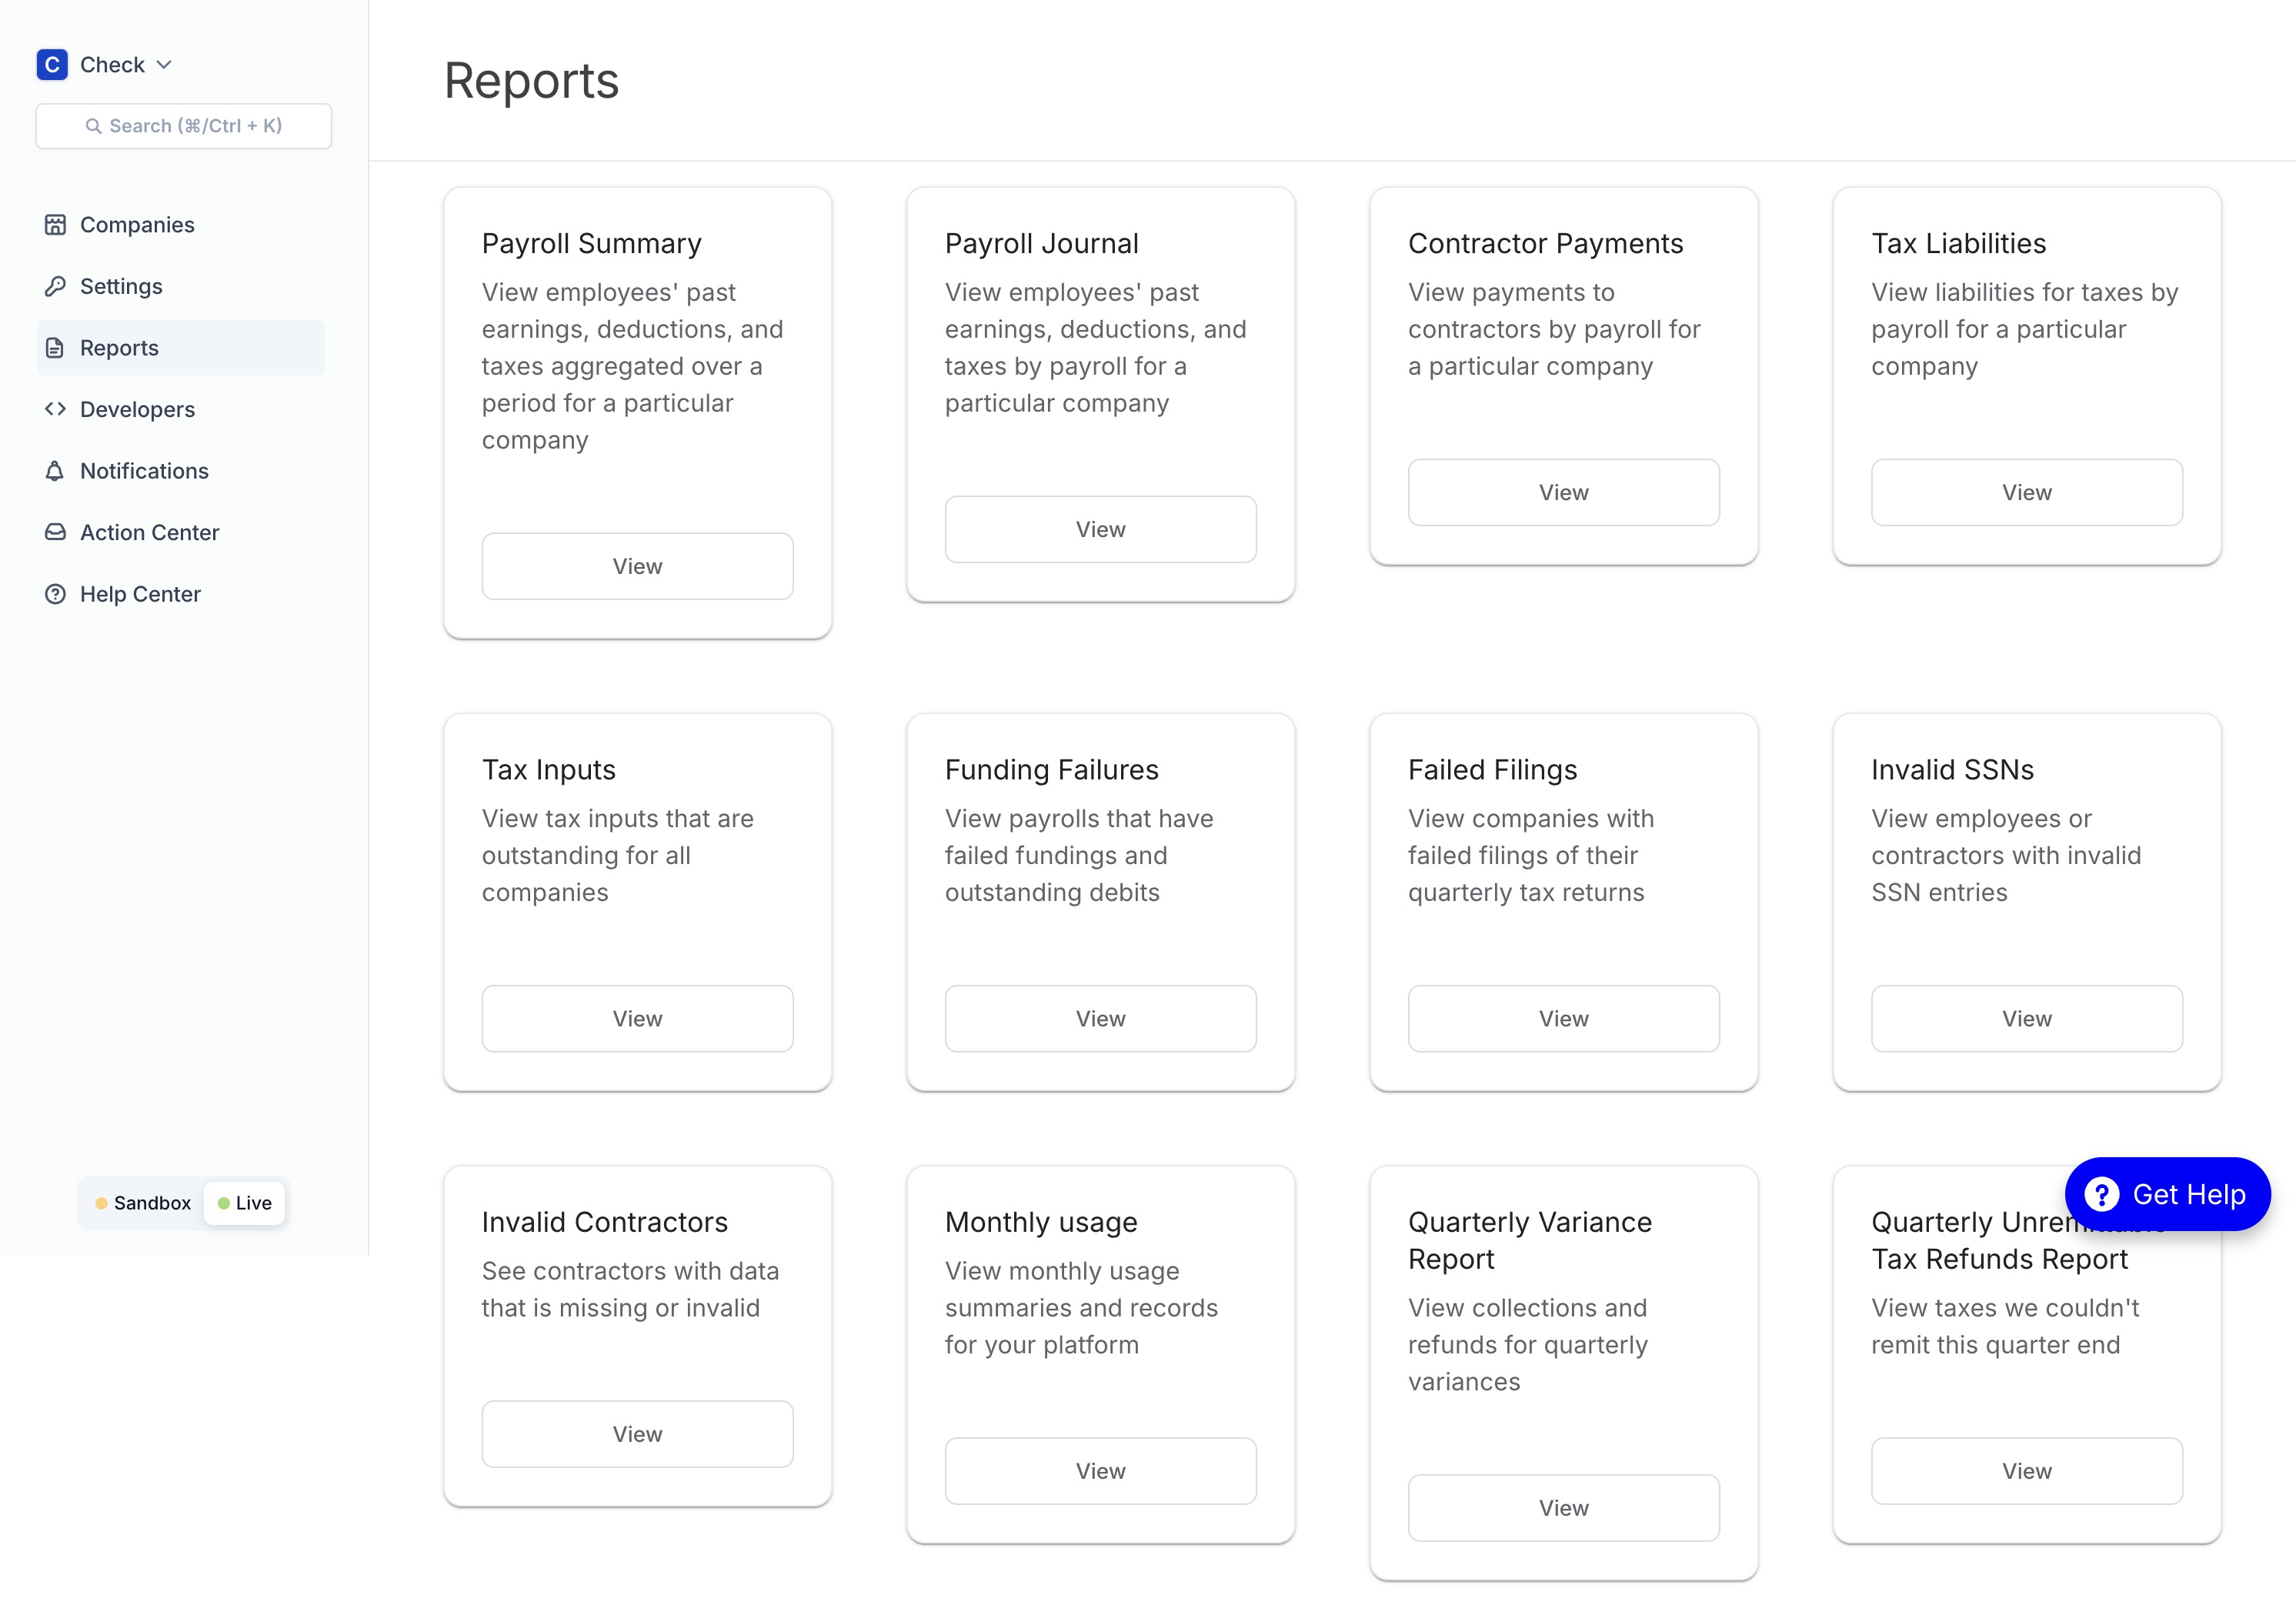View the Invalid SSNs report
The image size is (2296, 1605).
coord(2026,1018)
